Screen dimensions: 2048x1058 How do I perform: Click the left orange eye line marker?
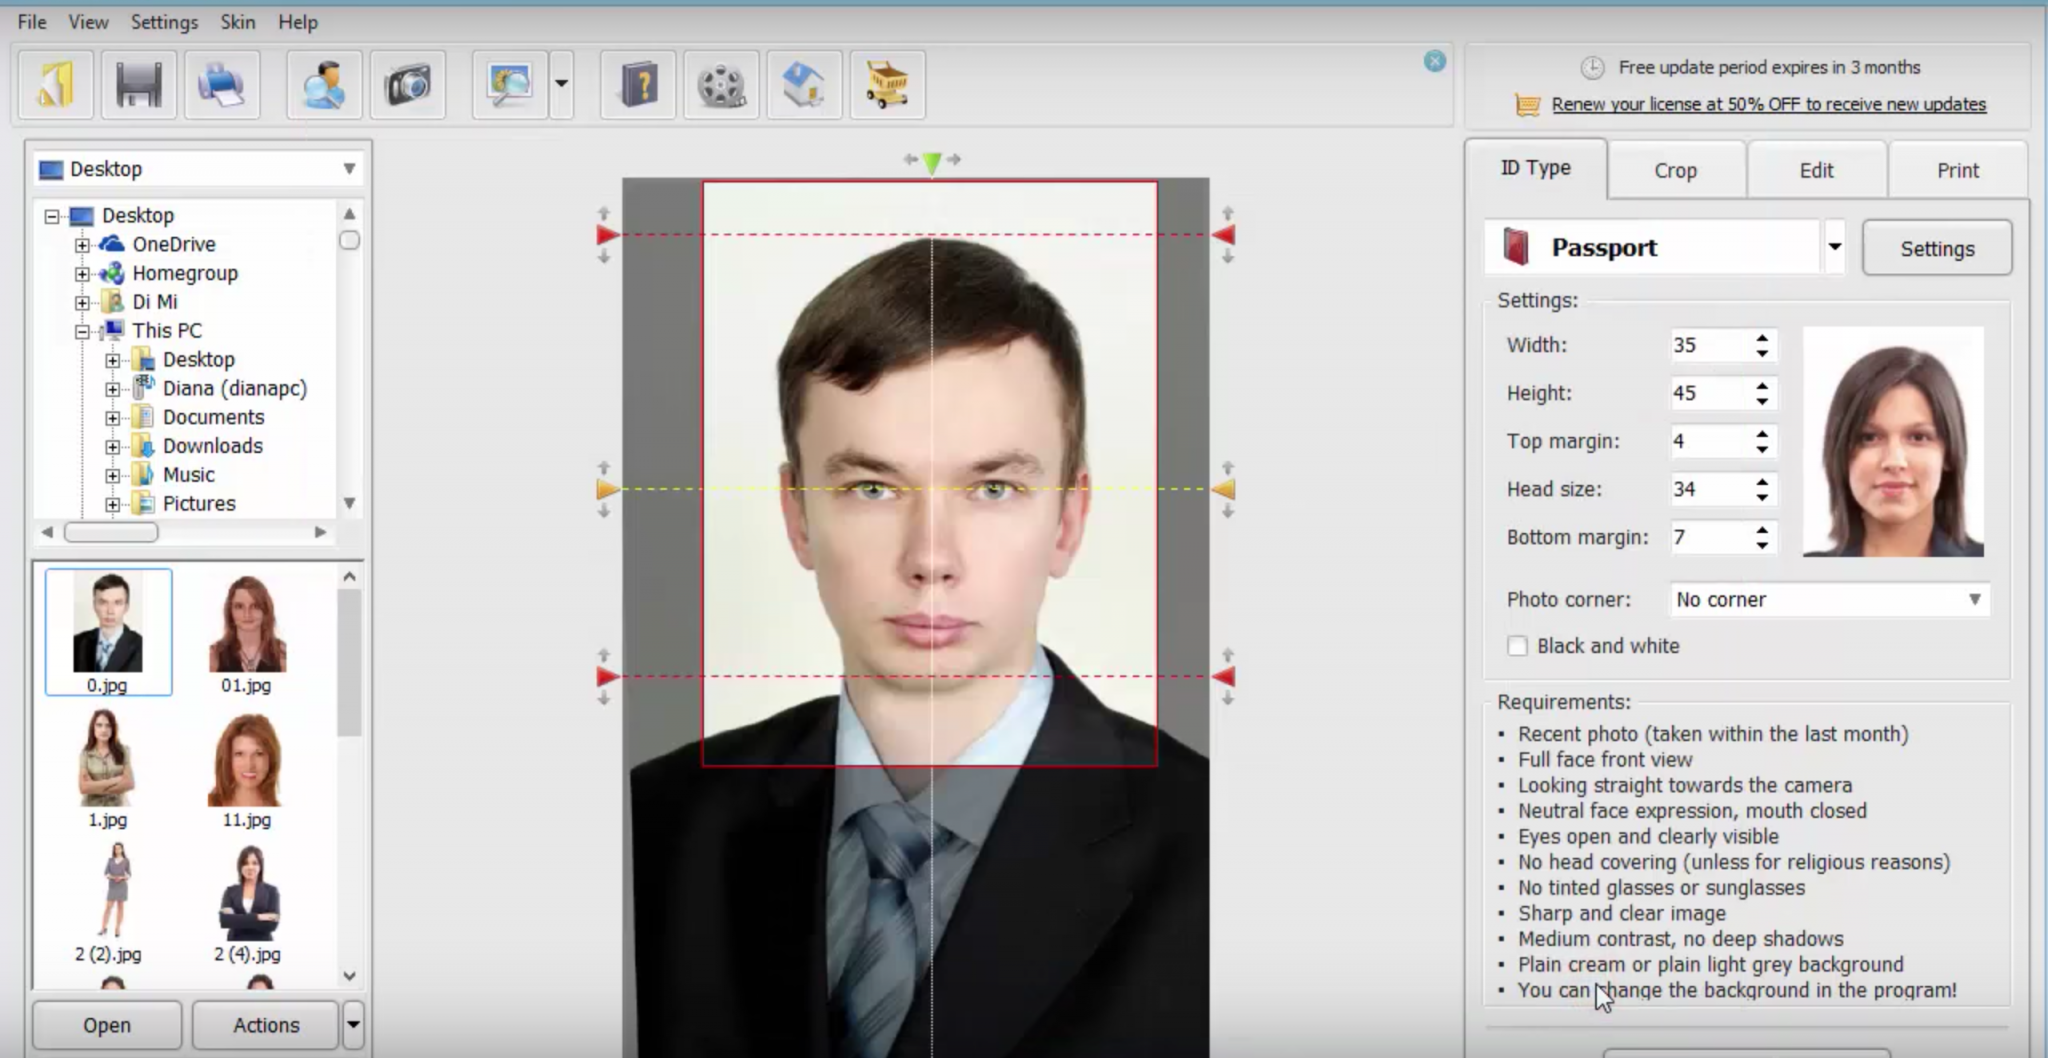pos(607,489)
